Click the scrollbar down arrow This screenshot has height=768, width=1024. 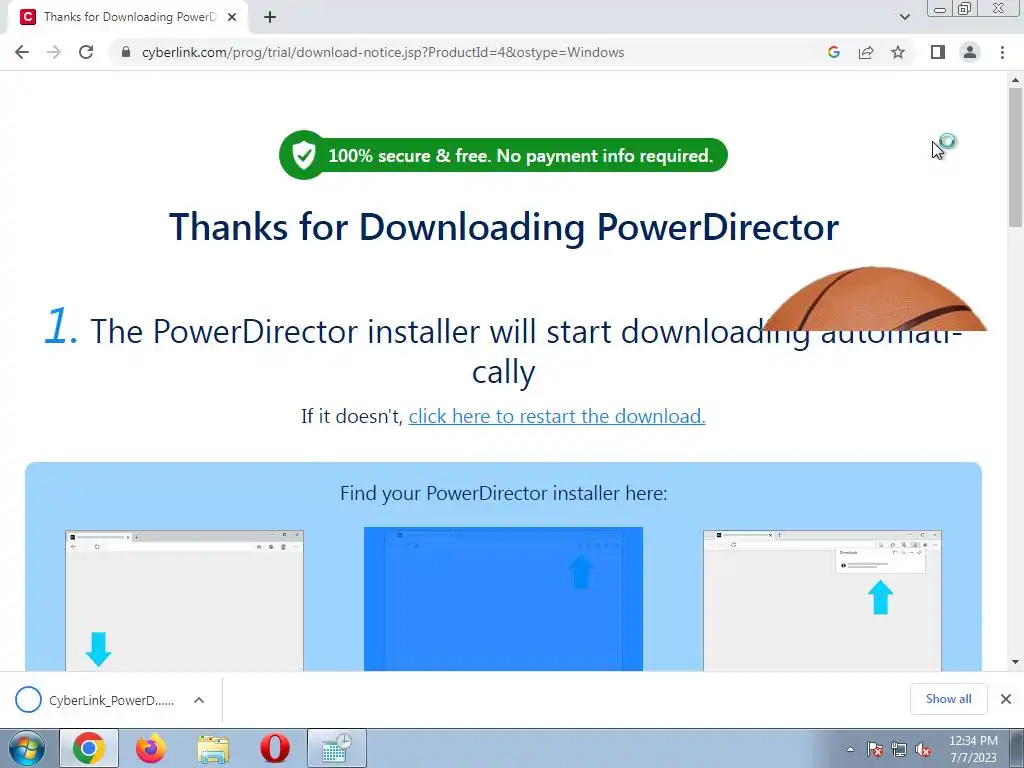point(1015,662)
